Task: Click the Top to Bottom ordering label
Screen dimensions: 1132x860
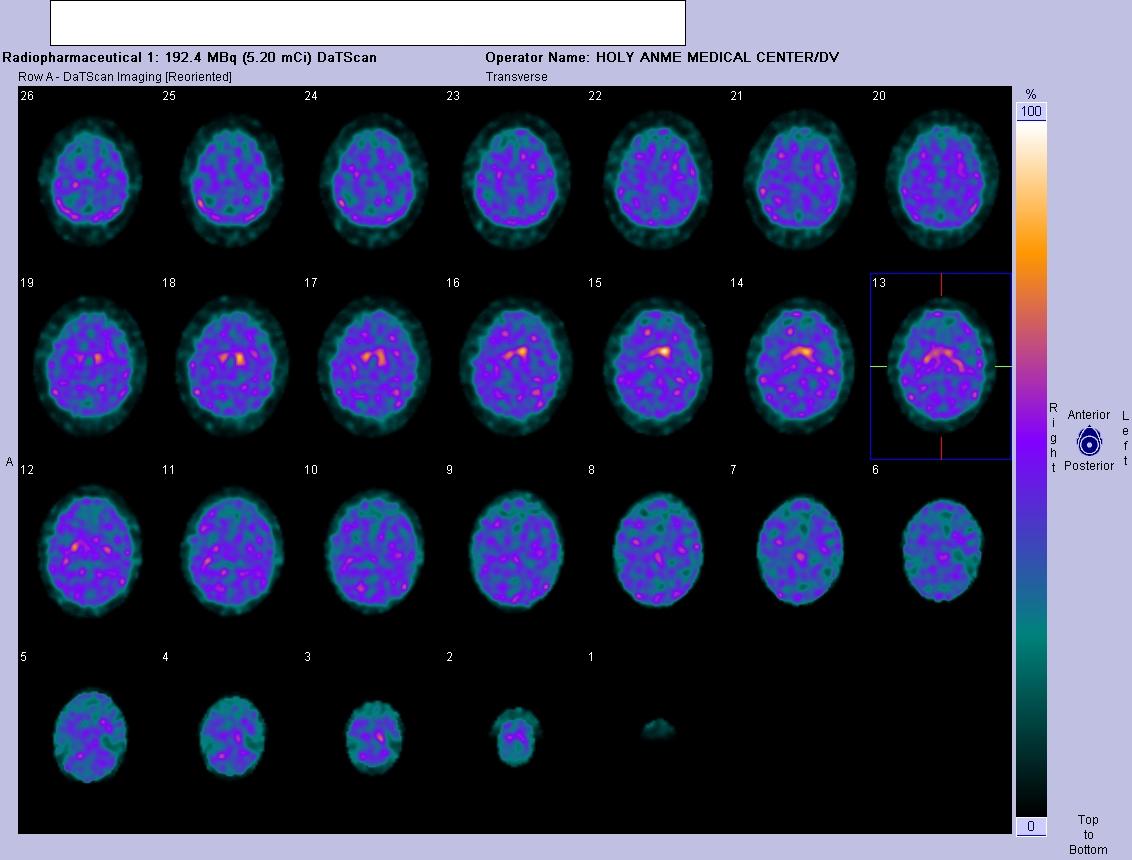Action: point(1087,834)
